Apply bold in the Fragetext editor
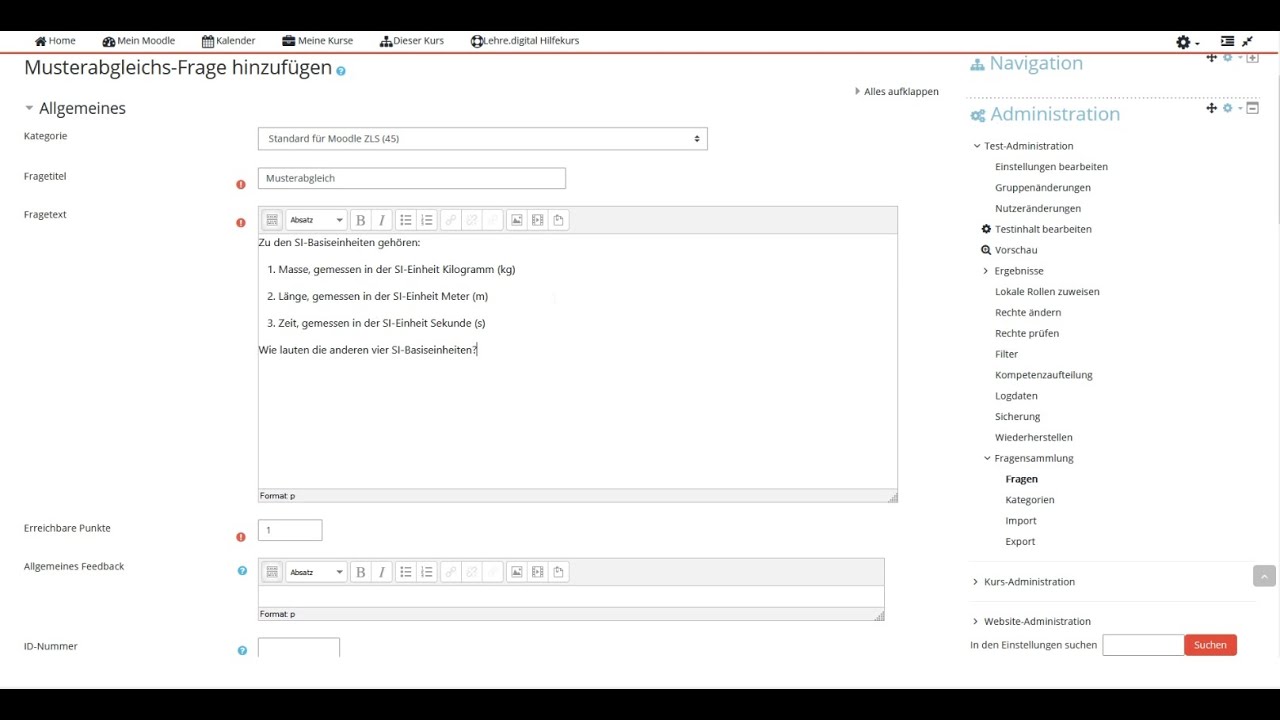This screenshot has width=1280, height=720. [x=360, y=220]
